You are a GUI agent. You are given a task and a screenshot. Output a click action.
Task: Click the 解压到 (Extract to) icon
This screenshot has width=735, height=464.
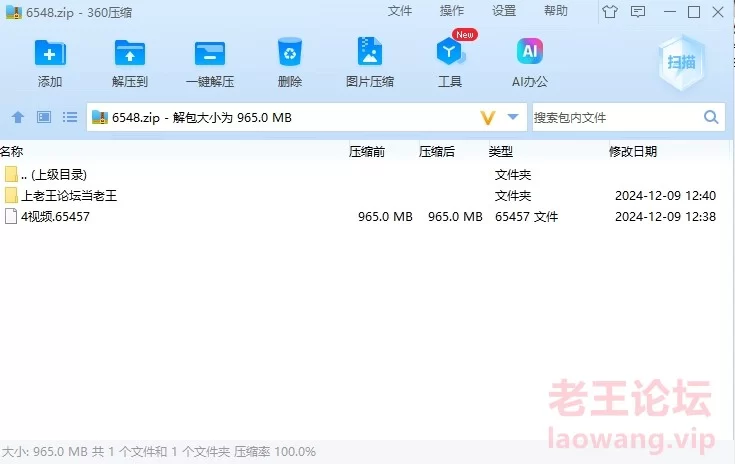click(130, 53)
